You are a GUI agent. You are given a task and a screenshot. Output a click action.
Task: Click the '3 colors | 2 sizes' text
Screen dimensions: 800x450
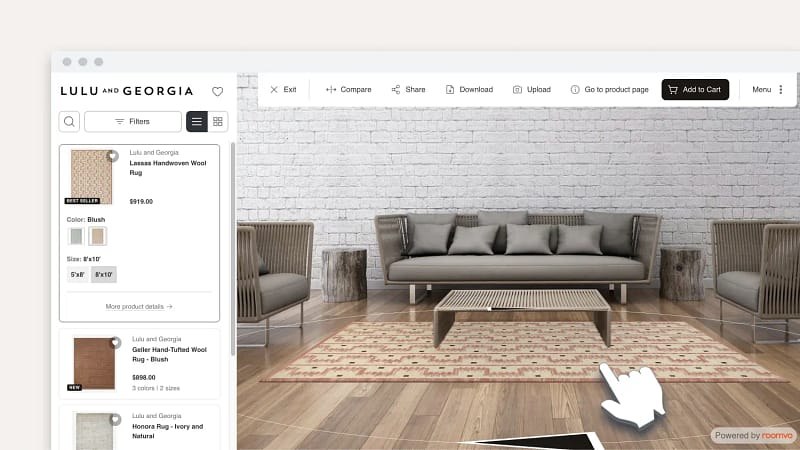pyautogui.click(x=156, y=388)
